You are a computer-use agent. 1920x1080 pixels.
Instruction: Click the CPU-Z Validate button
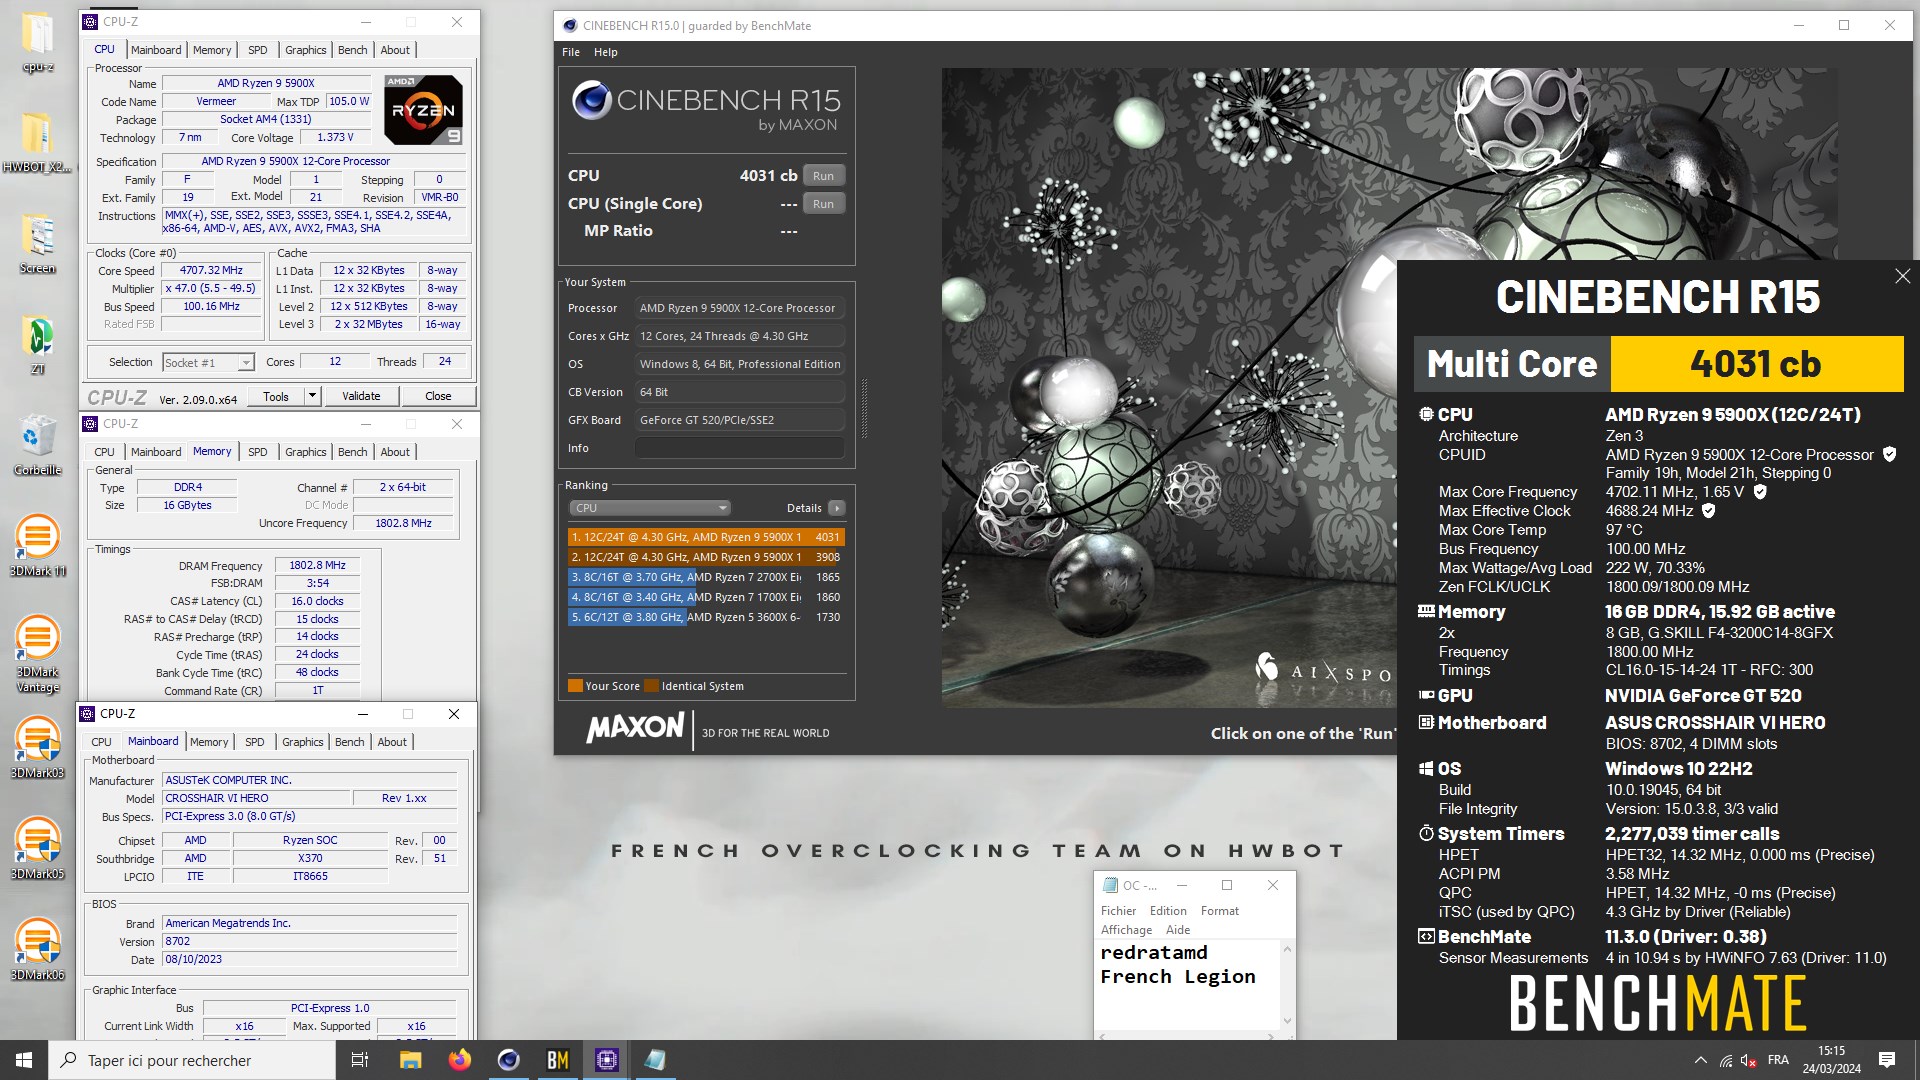coord(361,396)
